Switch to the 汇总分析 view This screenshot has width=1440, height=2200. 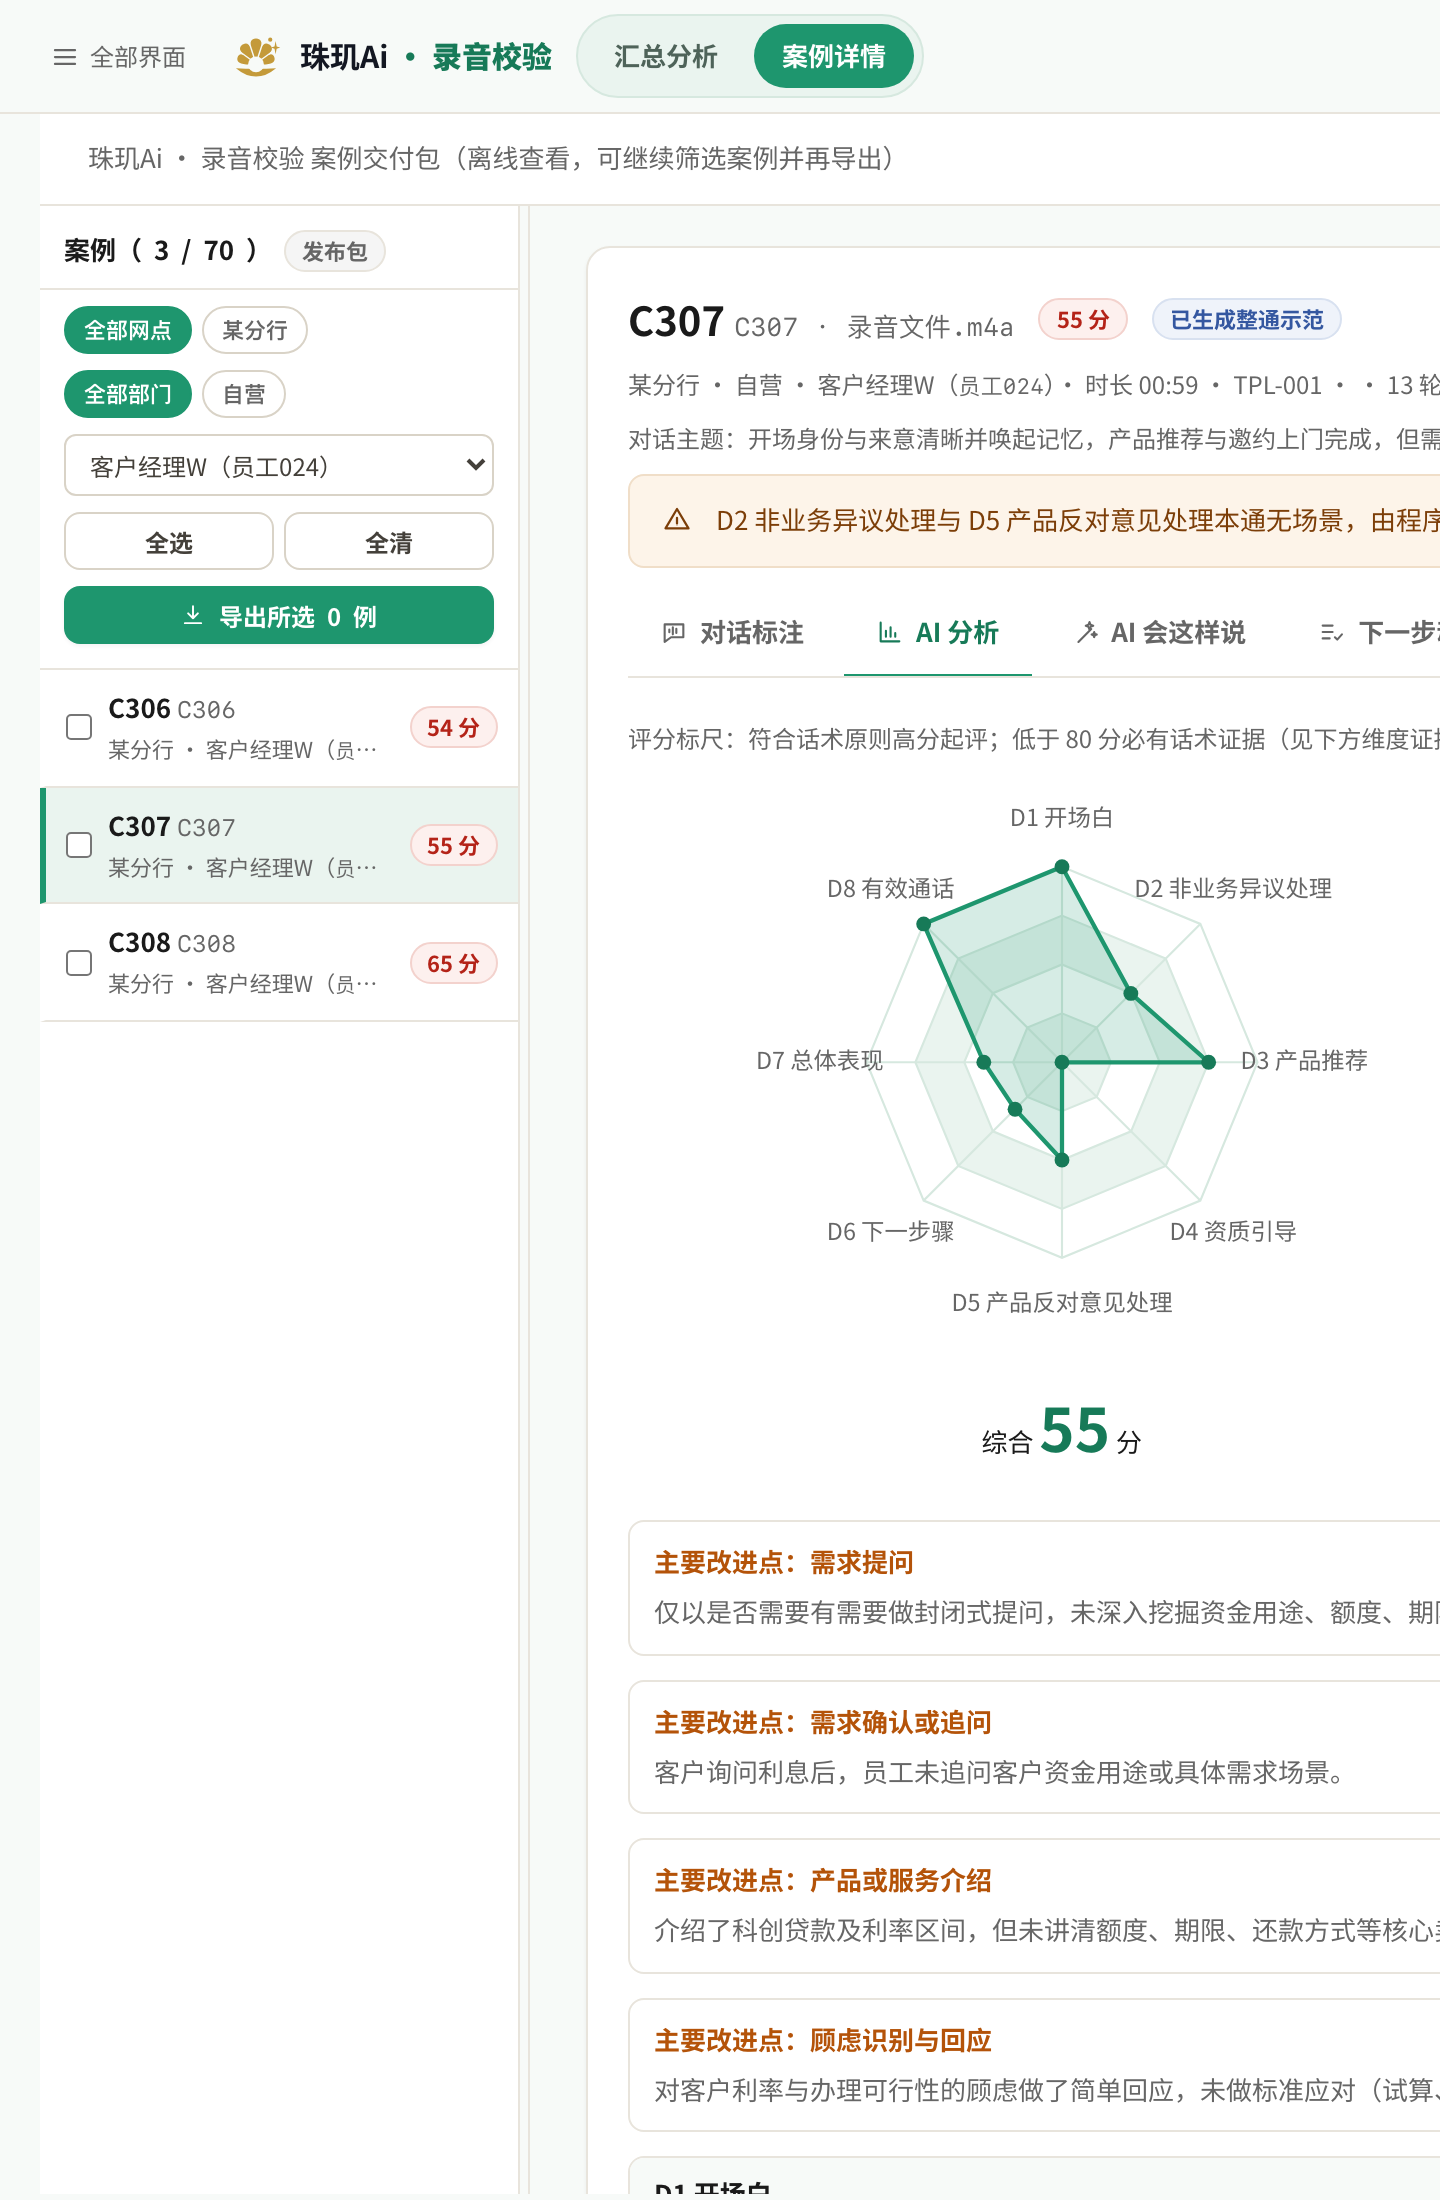click(x=666, y=56)
